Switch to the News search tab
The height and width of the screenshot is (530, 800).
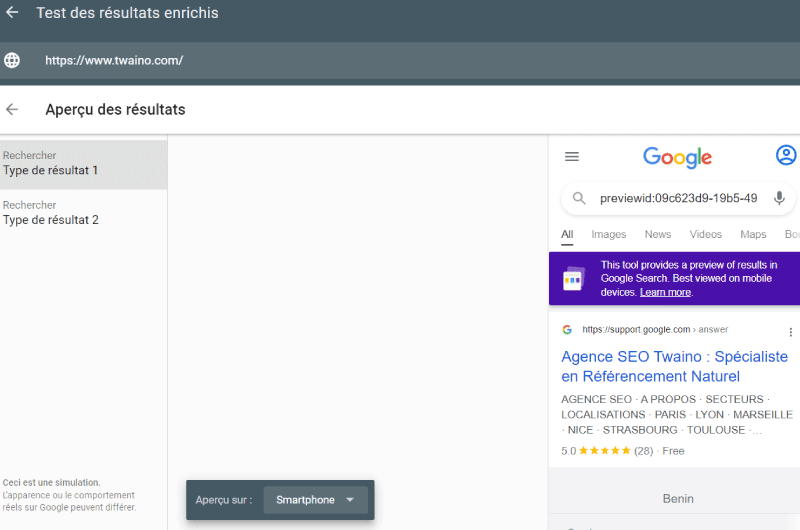(658, 234)
